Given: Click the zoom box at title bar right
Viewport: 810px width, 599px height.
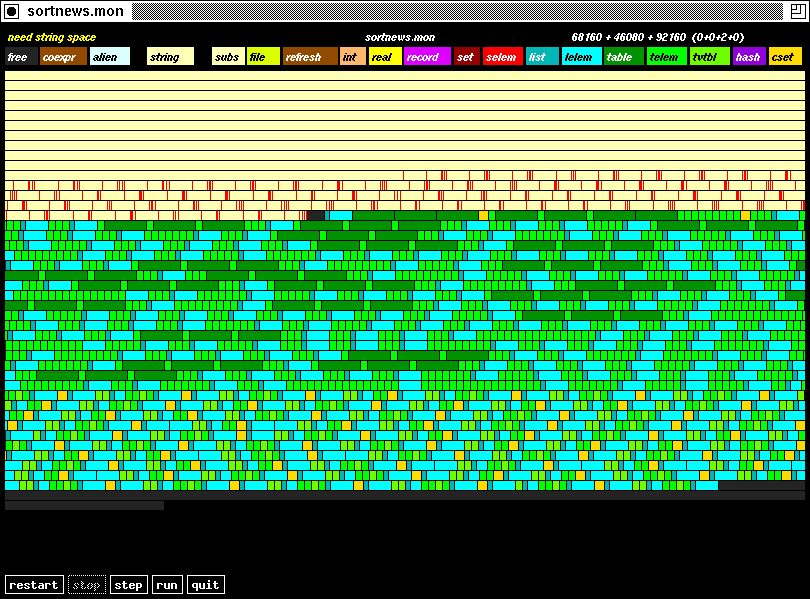Looking at the screenshot, I should click(x=797, y=11).
